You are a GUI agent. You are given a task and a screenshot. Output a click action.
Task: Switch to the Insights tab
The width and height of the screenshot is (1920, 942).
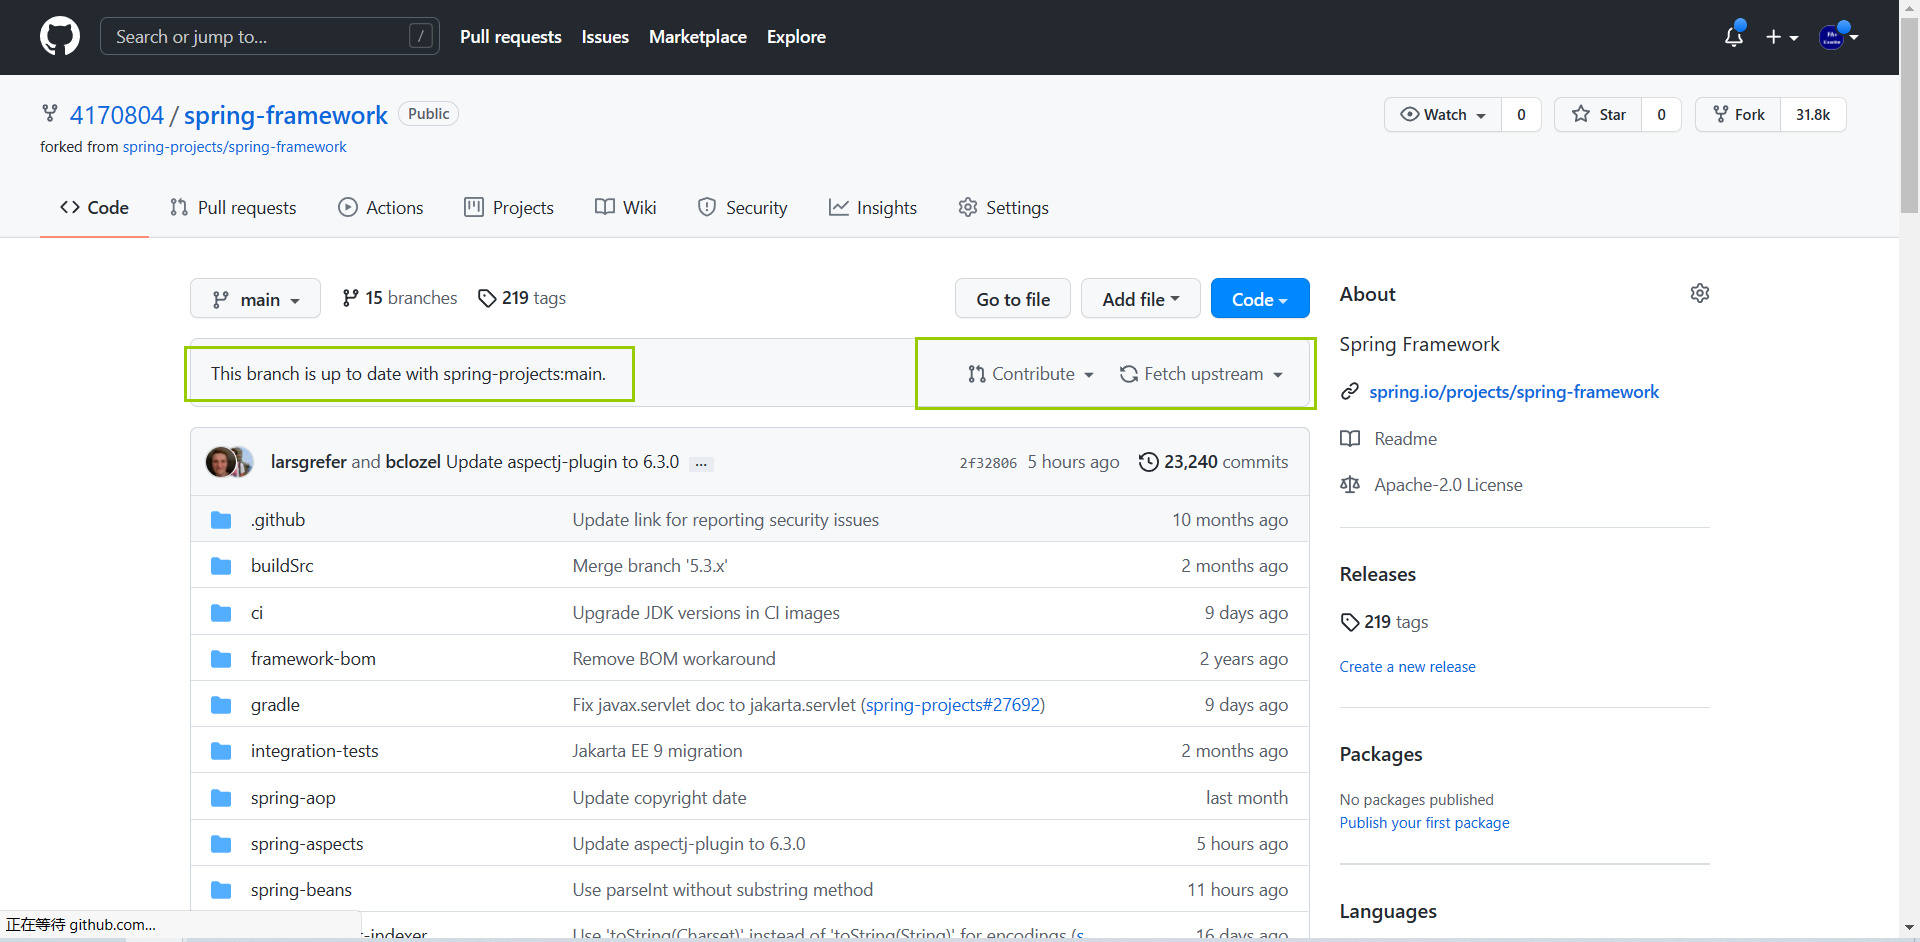click(x=873, y=208)
